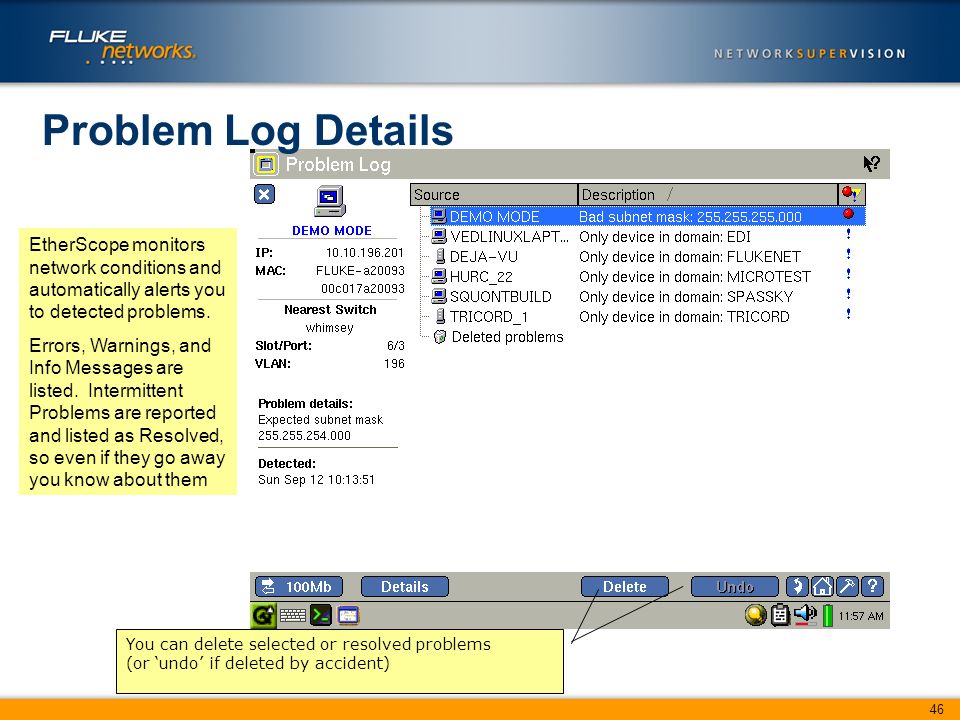
Task: Open the on-screen keyboard icon
Action: tap(293, 615)
